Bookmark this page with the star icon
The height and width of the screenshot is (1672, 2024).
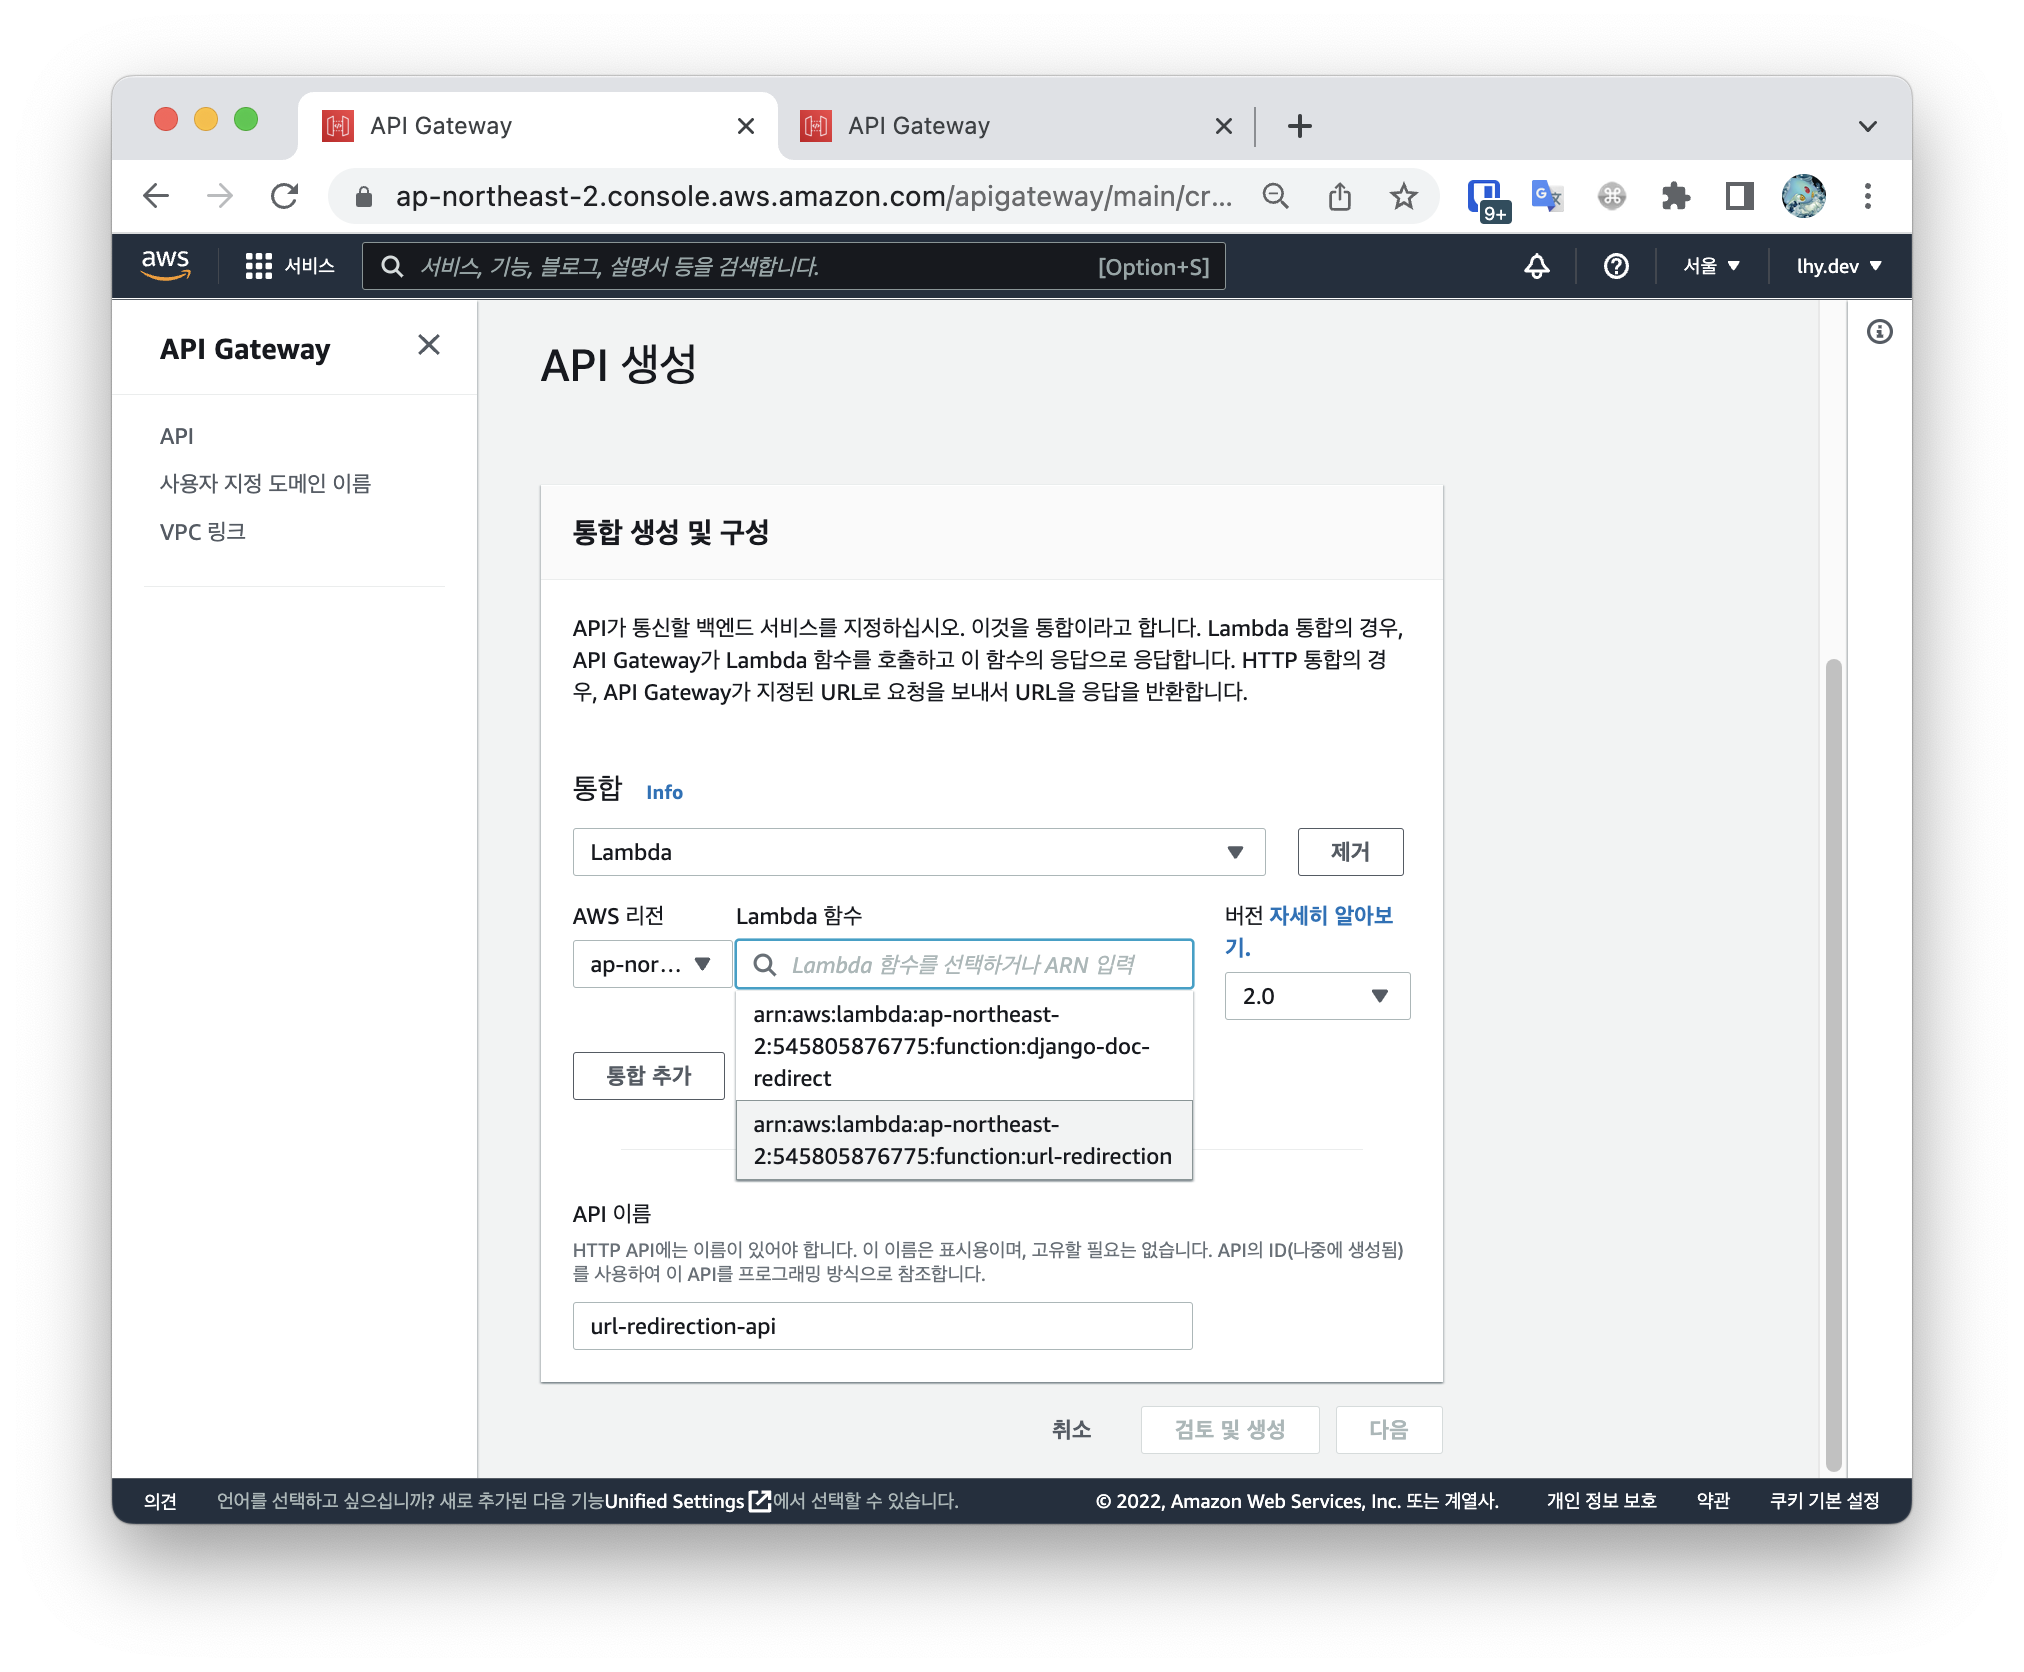1404,196
